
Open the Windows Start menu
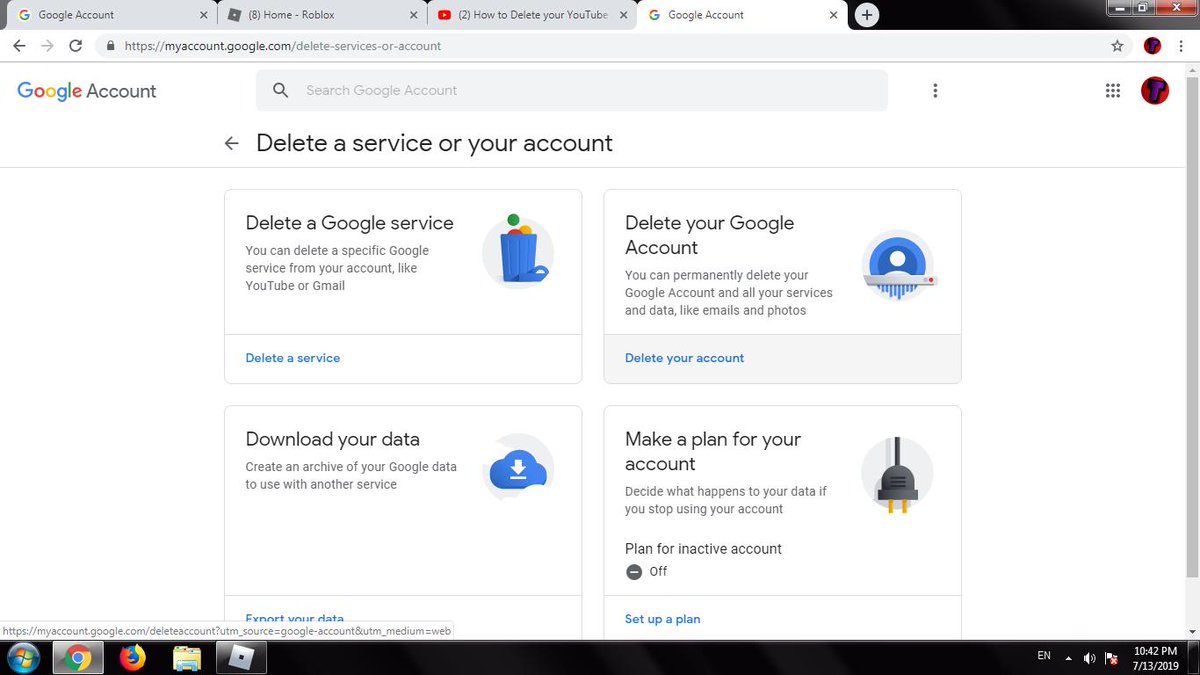coord(22,657)
